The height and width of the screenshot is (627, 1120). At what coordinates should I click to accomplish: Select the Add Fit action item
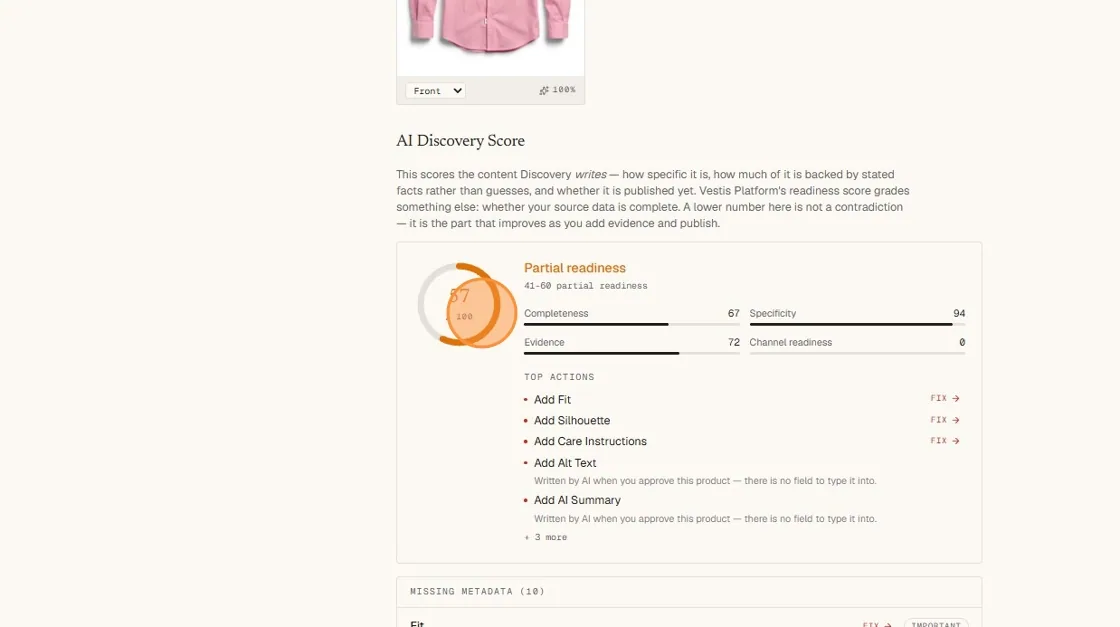tap(552, 399)
